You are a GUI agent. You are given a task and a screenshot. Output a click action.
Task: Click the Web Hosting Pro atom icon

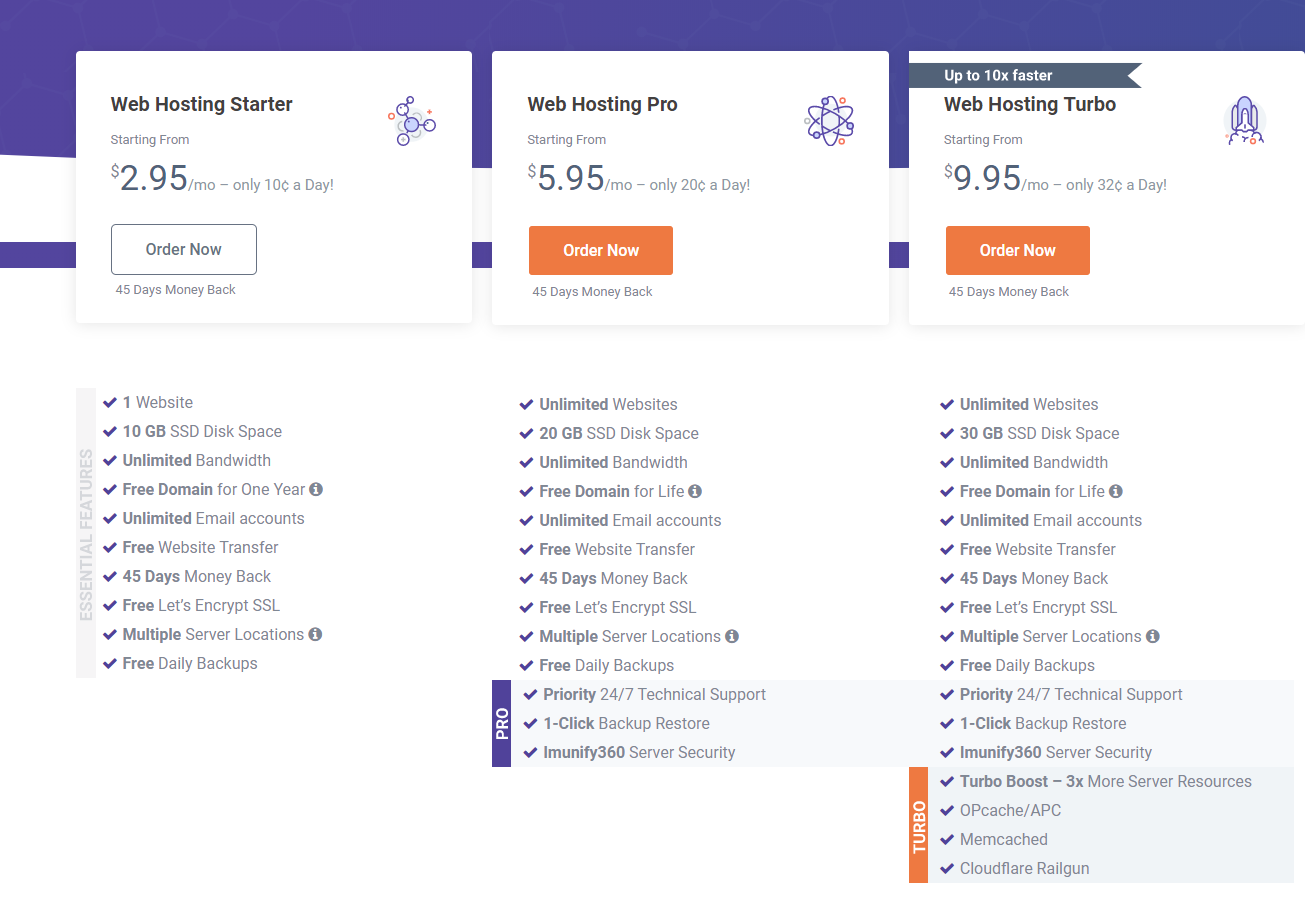coord(829,122)
